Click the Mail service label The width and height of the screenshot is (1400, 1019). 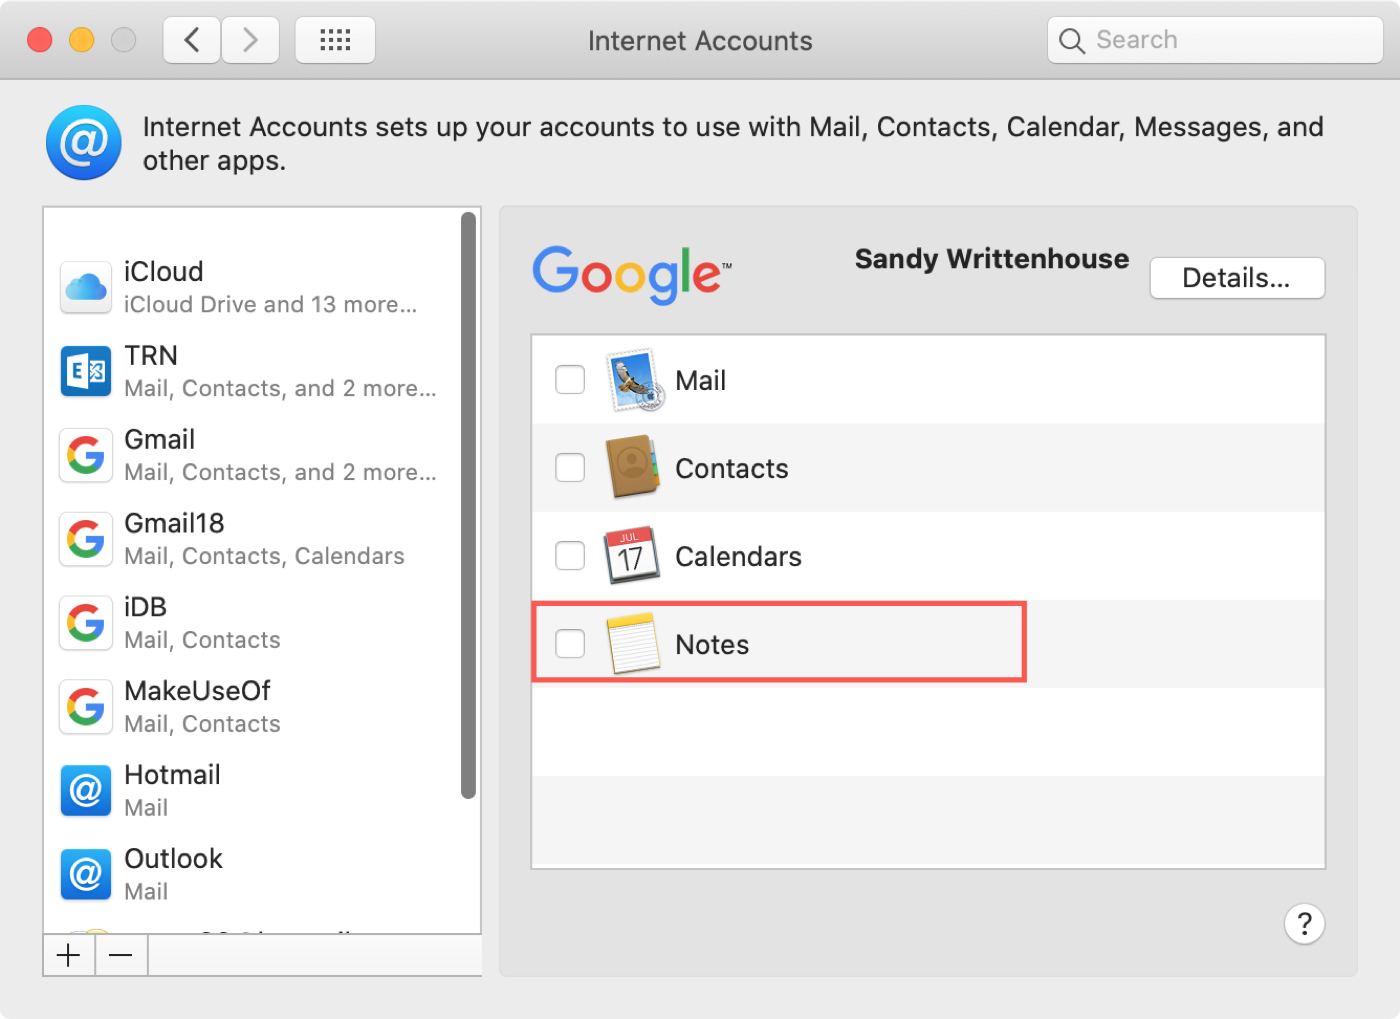click(701, 381)
